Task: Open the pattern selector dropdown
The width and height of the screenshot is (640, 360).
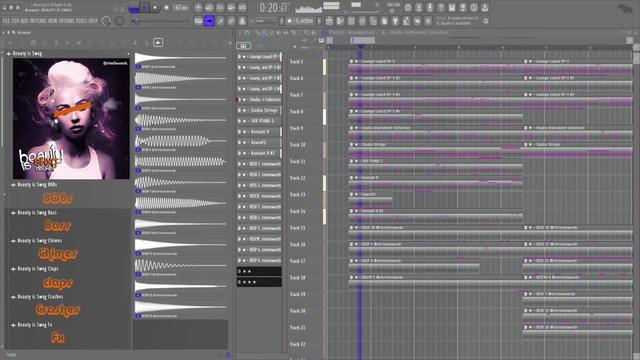Action: 301,21
